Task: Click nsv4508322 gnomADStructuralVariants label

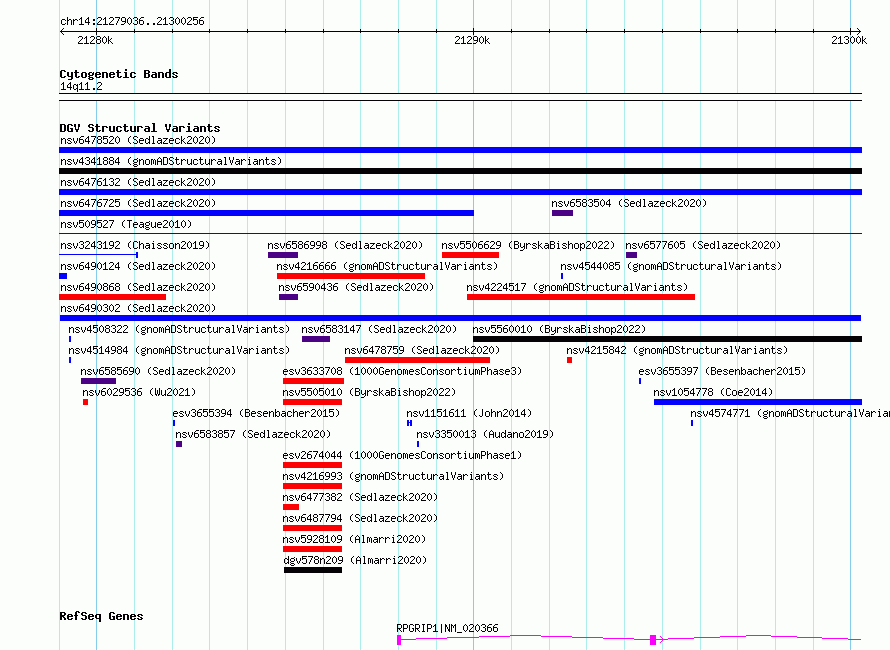Action: [179, 329]
